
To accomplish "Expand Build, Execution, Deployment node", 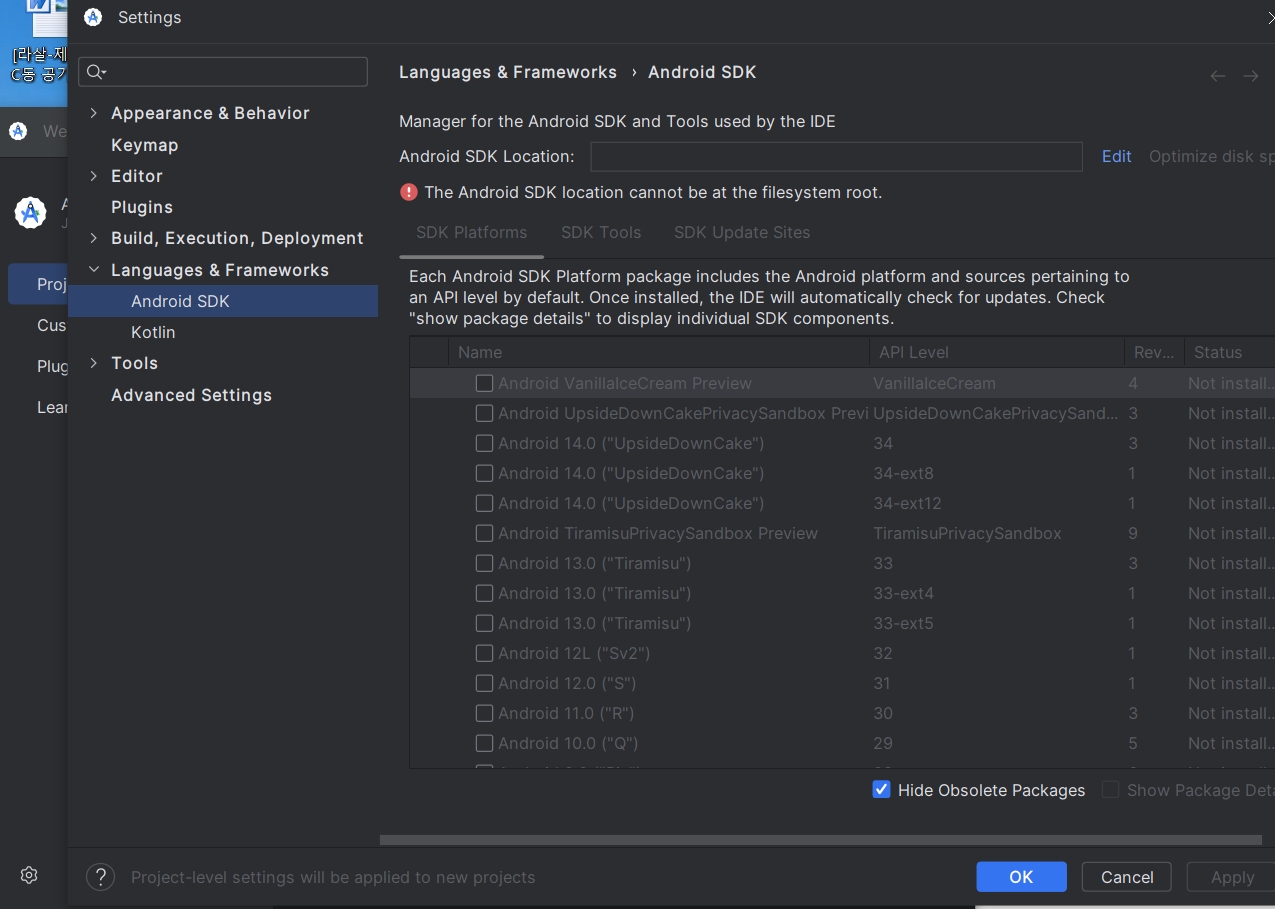I will 94,238.
